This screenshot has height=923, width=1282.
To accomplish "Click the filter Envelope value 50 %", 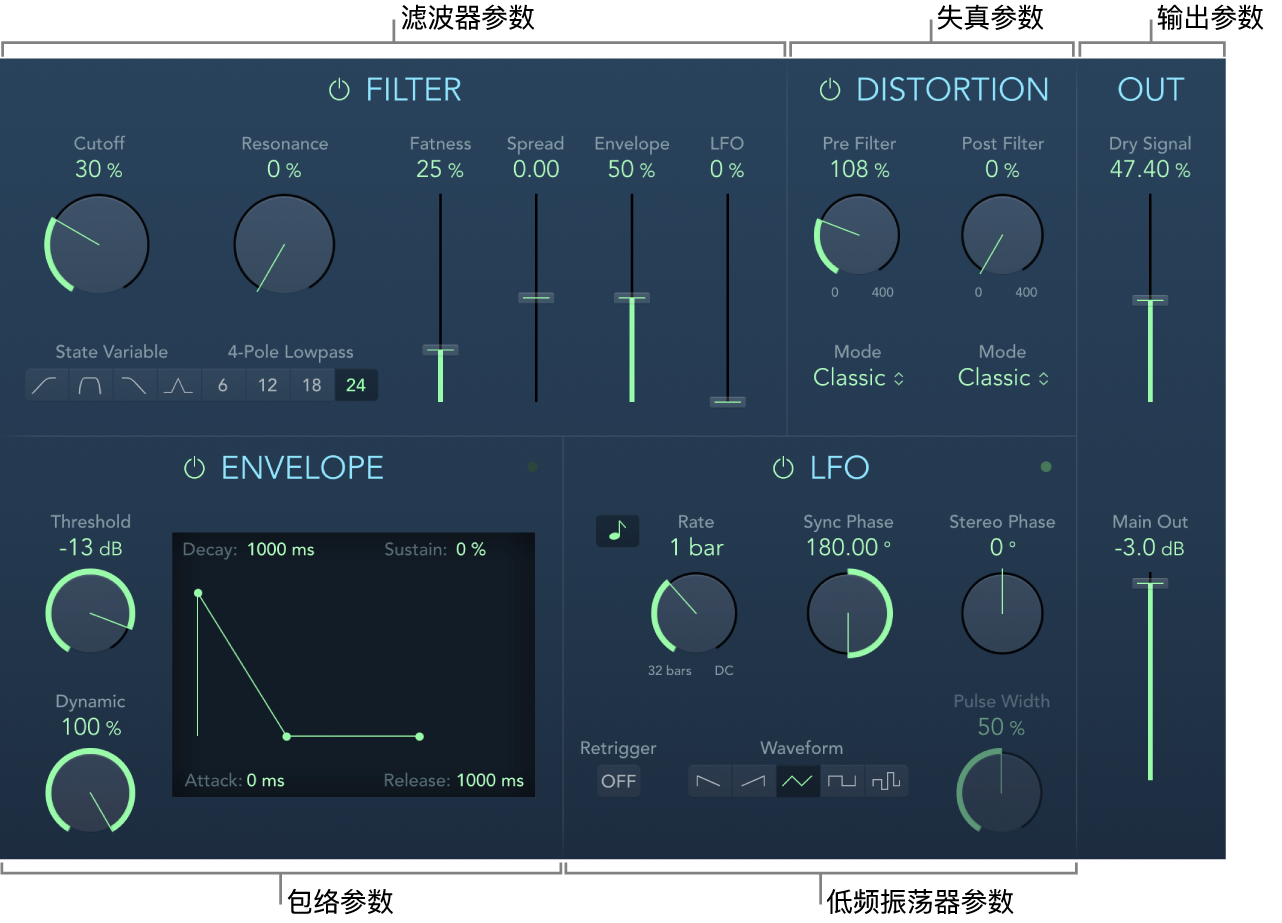I will click(x=631, y=169).
